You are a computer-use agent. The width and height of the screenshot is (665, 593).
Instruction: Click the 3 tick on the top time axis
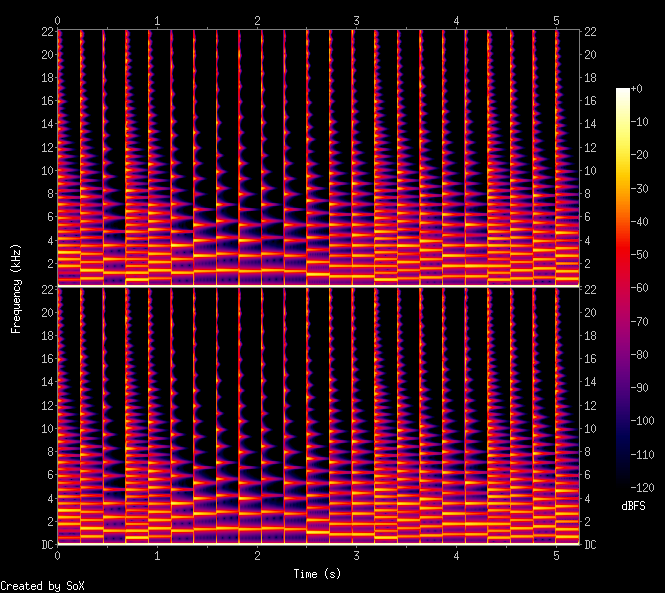coord(357,20)
